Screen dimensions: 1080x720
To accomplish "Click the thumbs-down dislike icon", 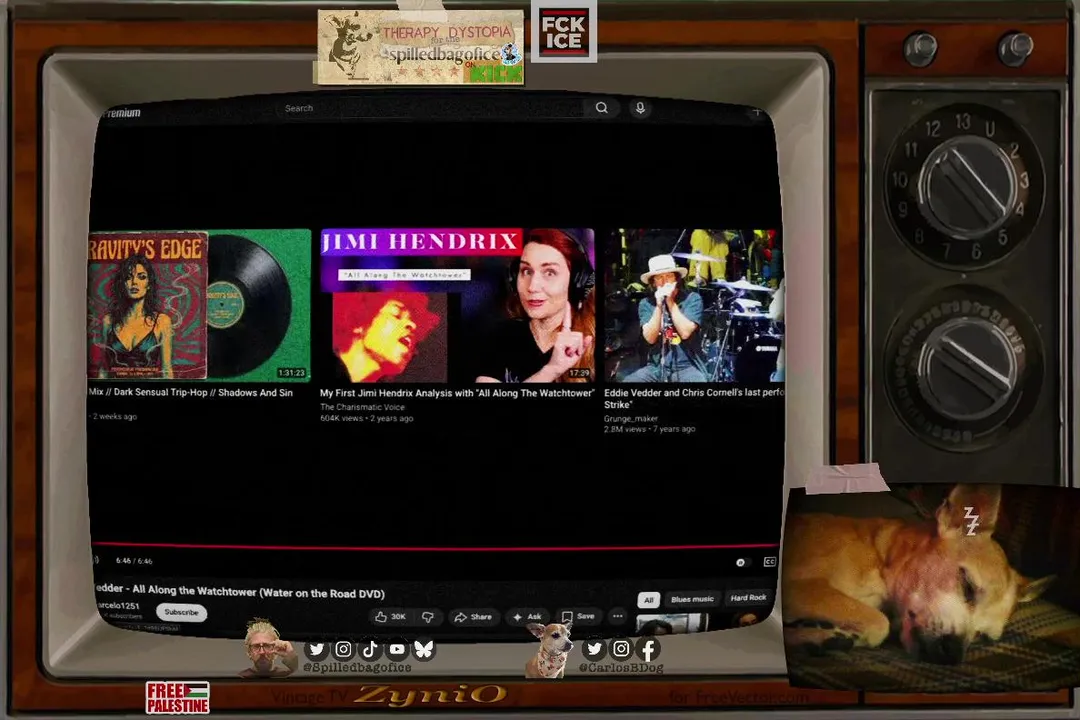I will coord(428,617).
